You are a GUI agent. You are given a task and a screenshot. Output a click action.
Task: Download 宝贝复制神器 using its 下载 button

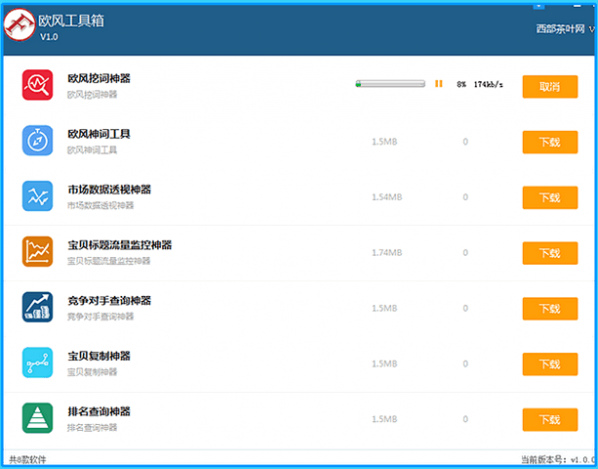click(x=550, y=364)
